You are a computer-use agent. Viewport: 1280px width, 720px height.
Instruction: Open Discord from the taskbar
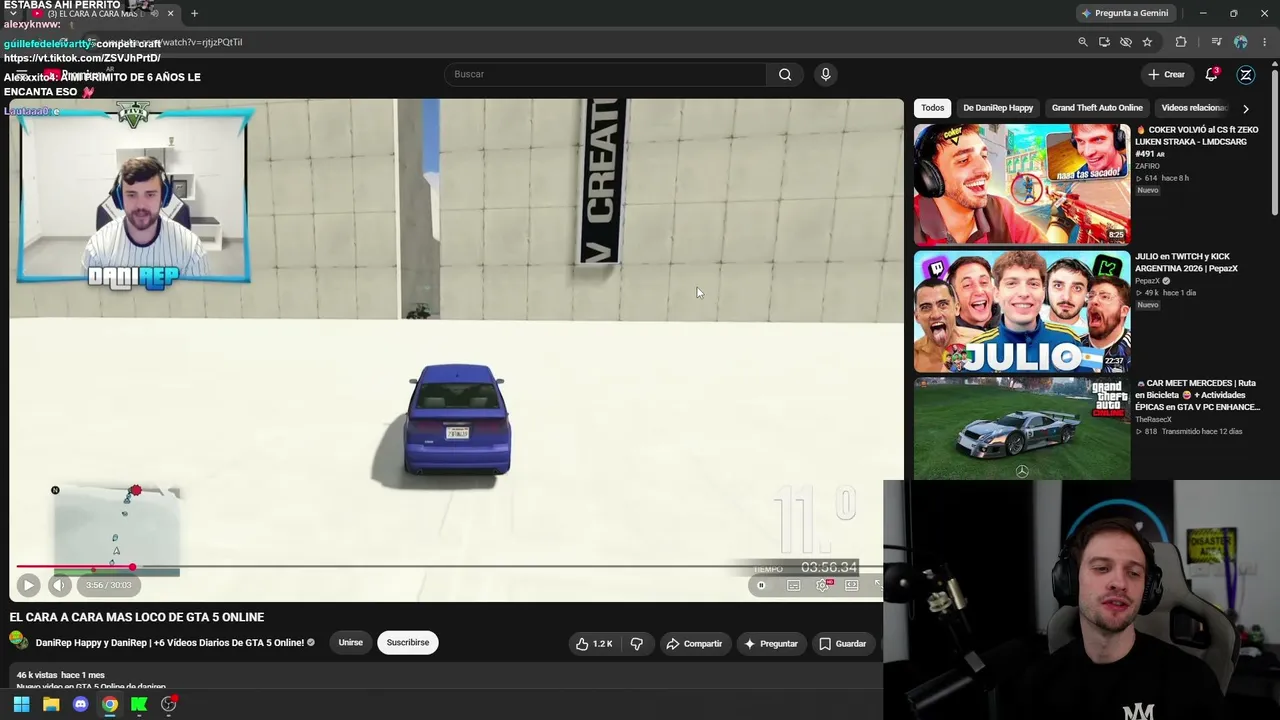coord(81,704)
